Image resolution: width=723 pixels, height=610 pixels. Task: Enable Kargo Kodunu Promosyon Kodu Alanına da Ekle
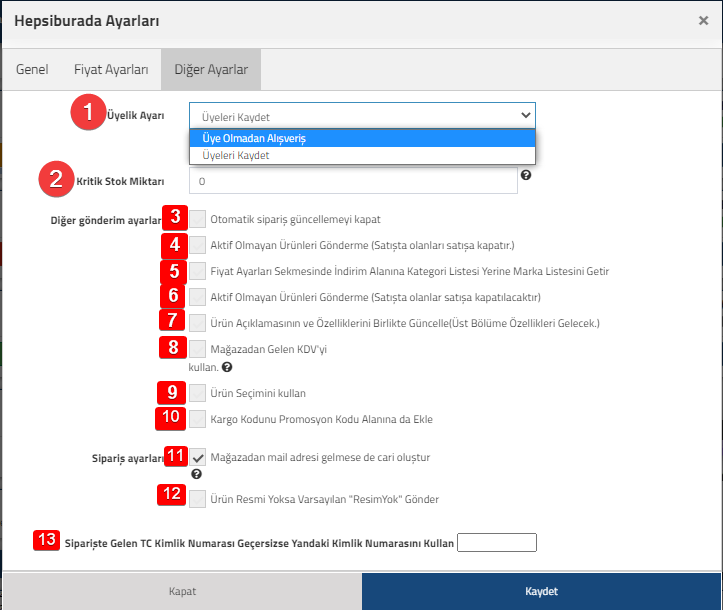tap(198, 419)
